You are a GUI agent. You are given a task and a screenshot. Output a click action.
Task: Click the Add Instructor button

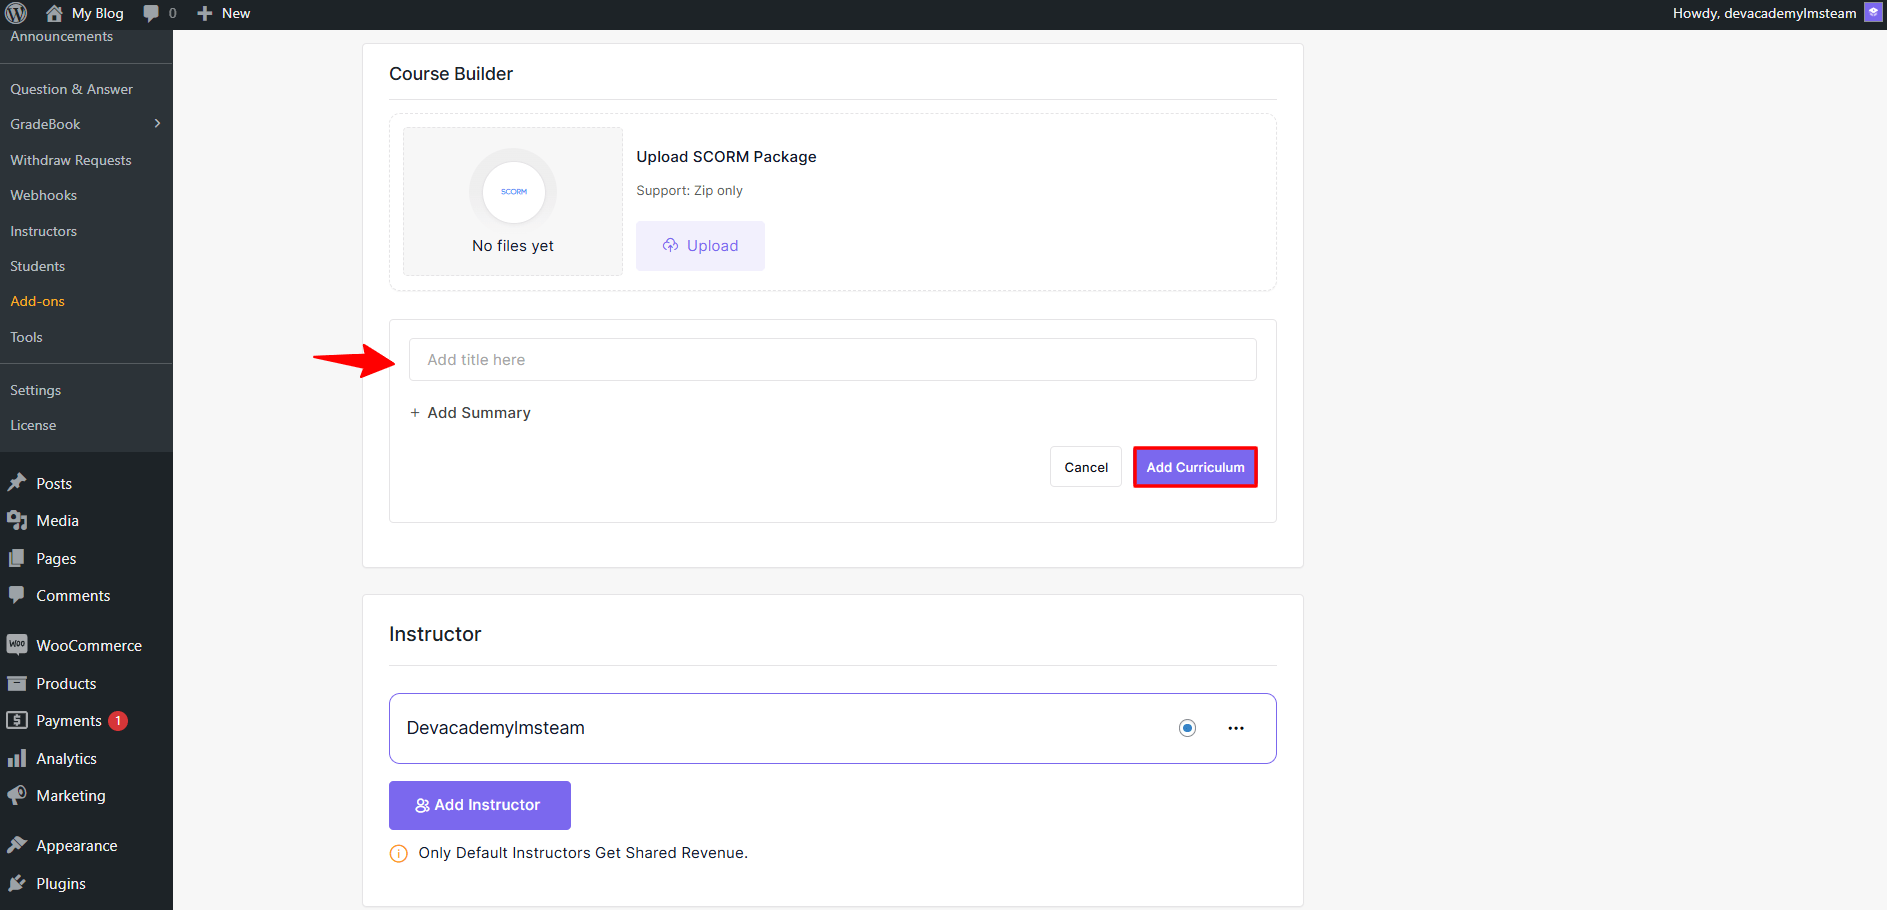[x=479, y=805]
